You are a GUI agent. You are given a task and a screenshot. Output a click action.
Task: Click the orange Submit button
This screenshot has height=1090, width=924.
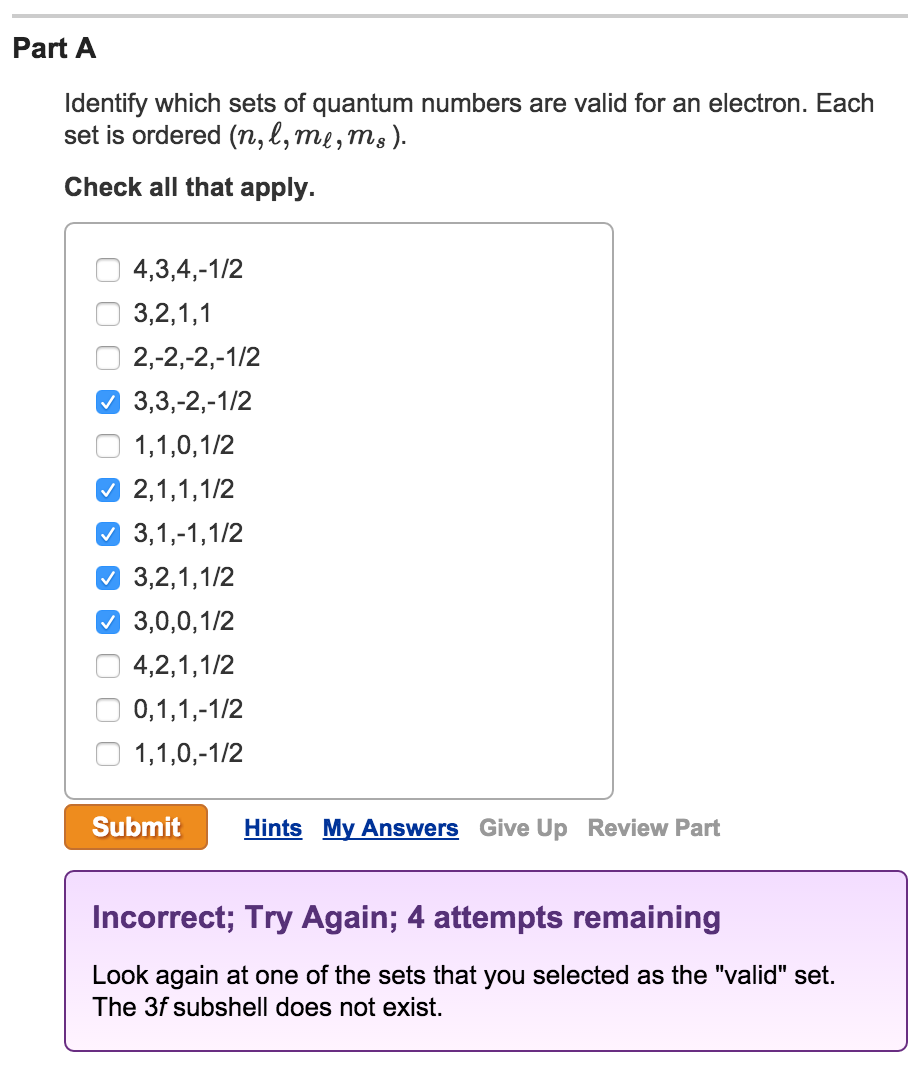(136, 827)
